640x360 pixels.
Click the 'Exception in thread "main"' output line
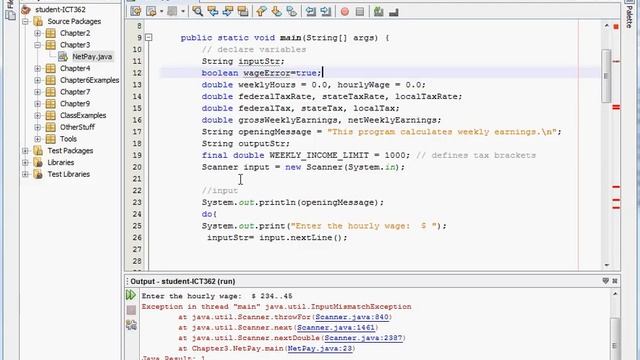(276, 307)
